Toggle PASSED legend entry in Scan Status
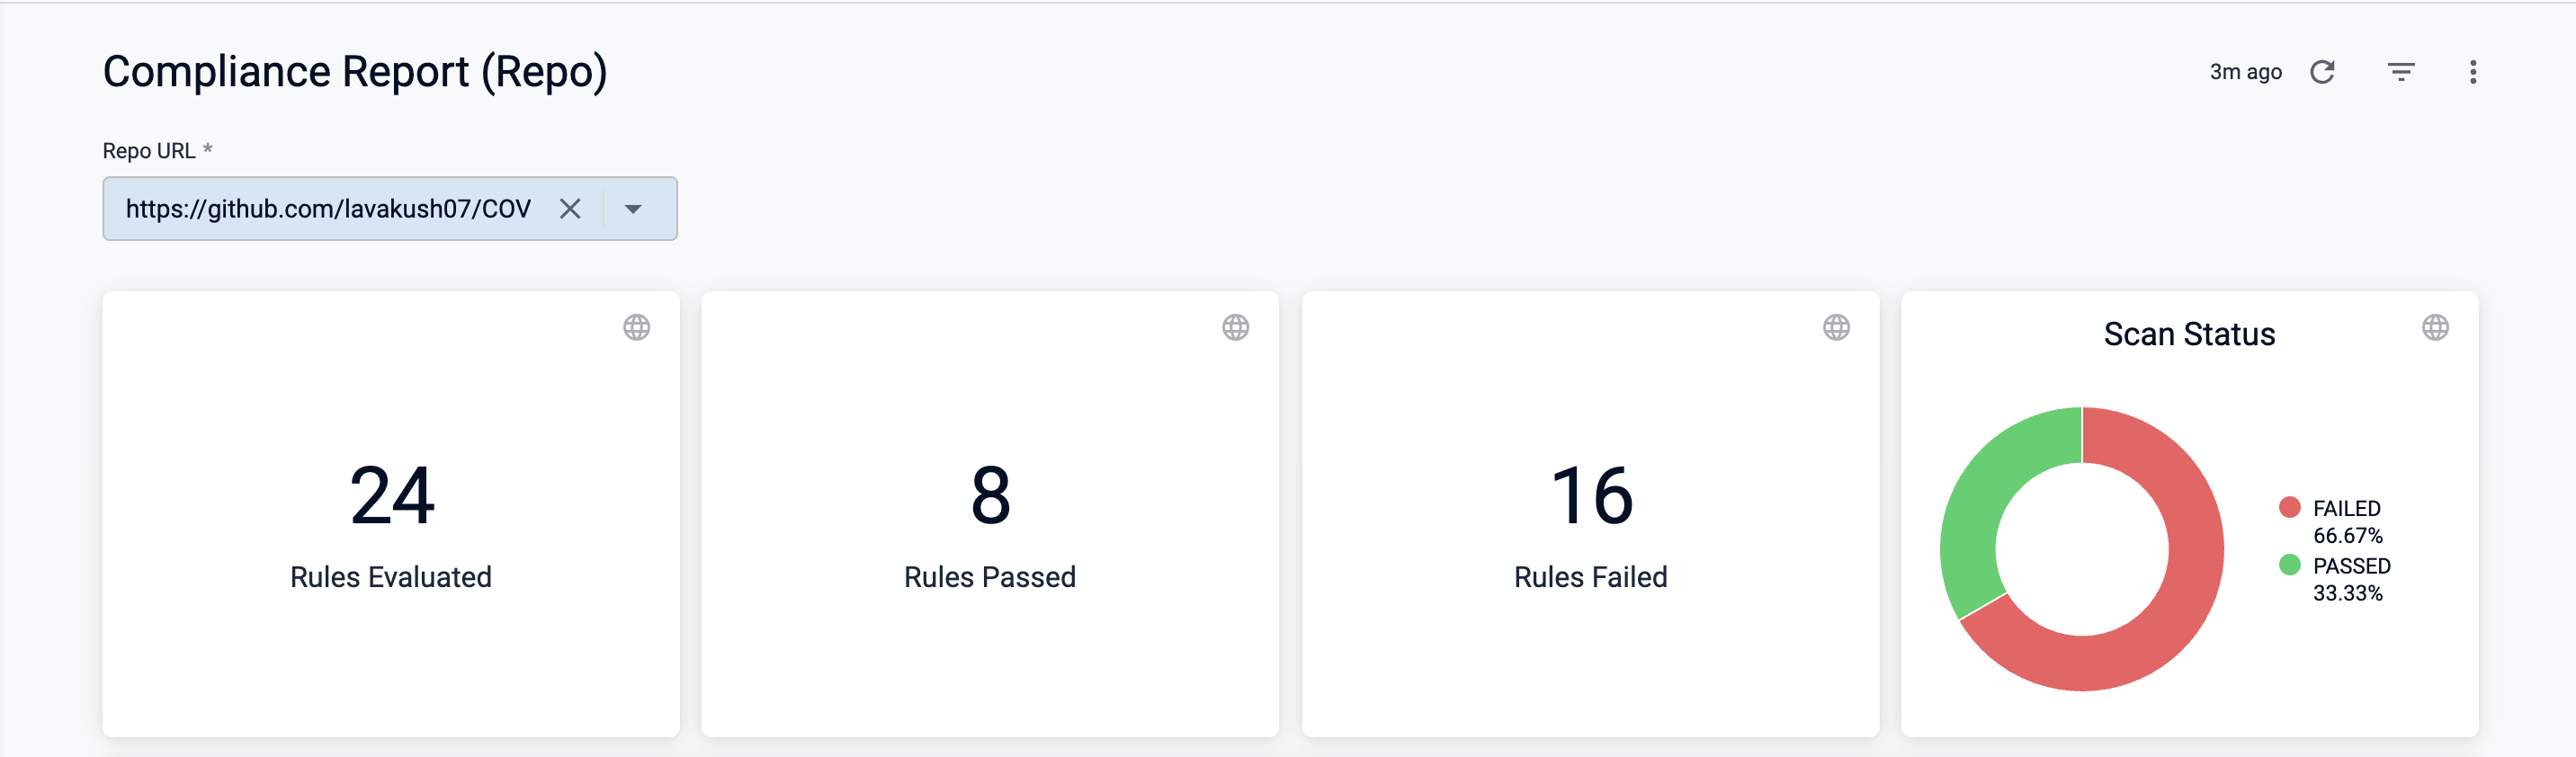 2351,566
